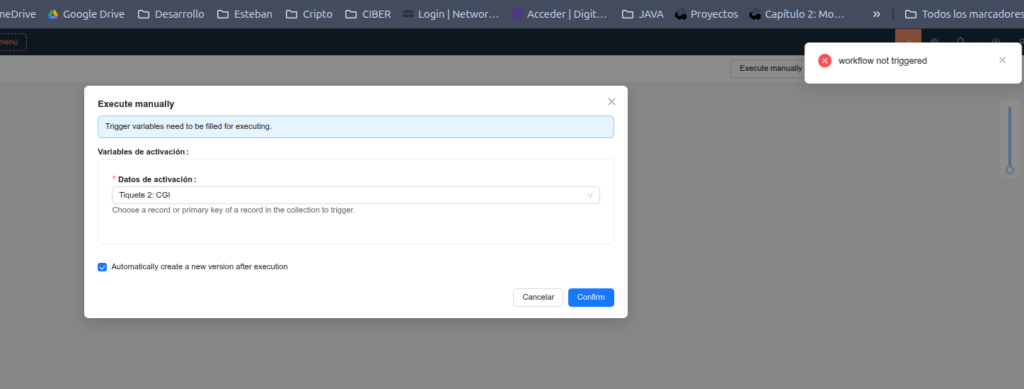Click the Execute manually dialog title
Image resolution: width=1024 pixels, height=389 pixels.
[136, 104]
